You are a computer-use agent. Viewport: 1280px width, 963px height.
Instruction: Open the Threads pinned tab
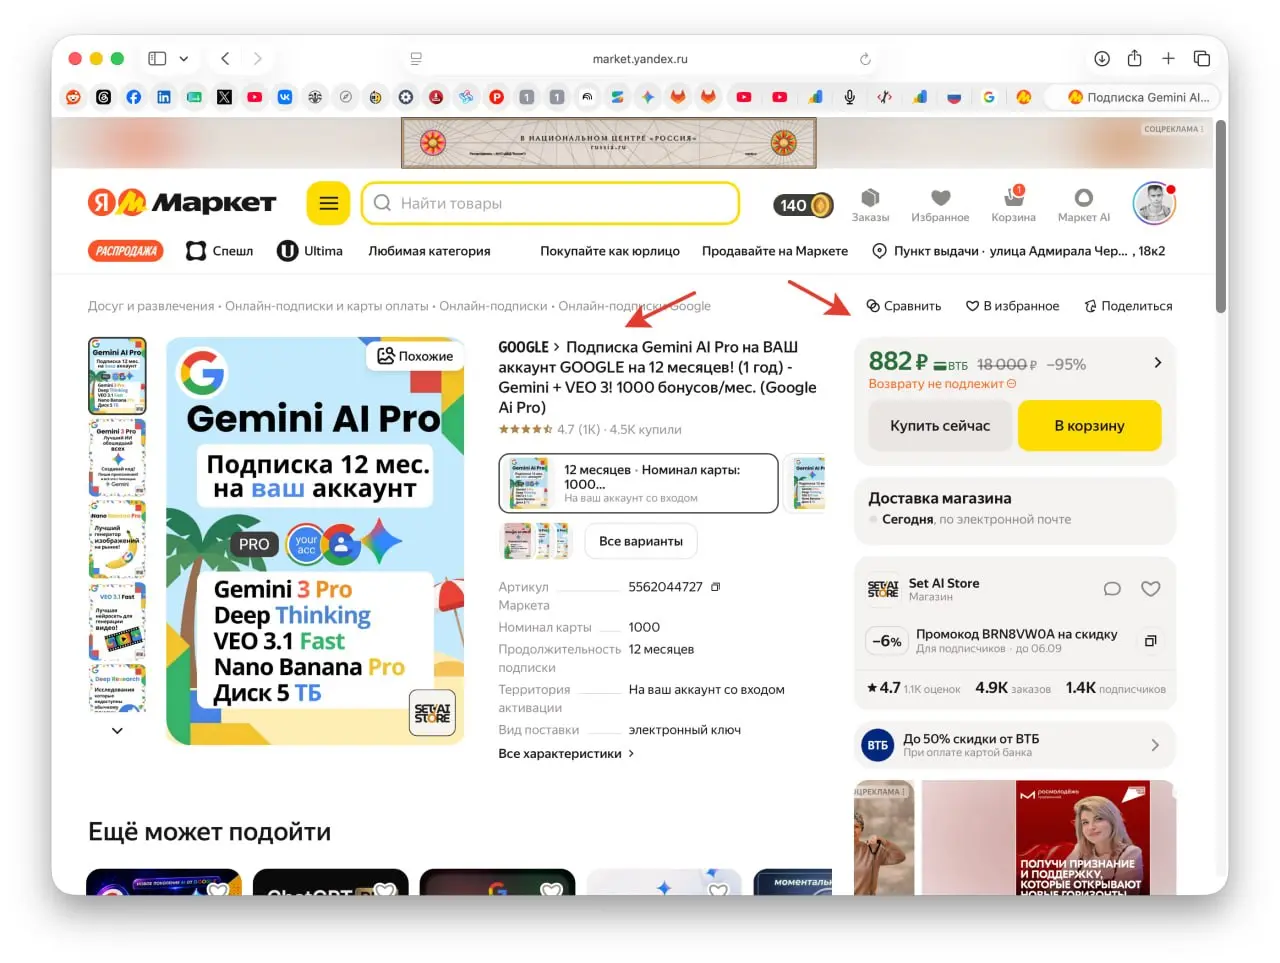[x=104, y=97]
